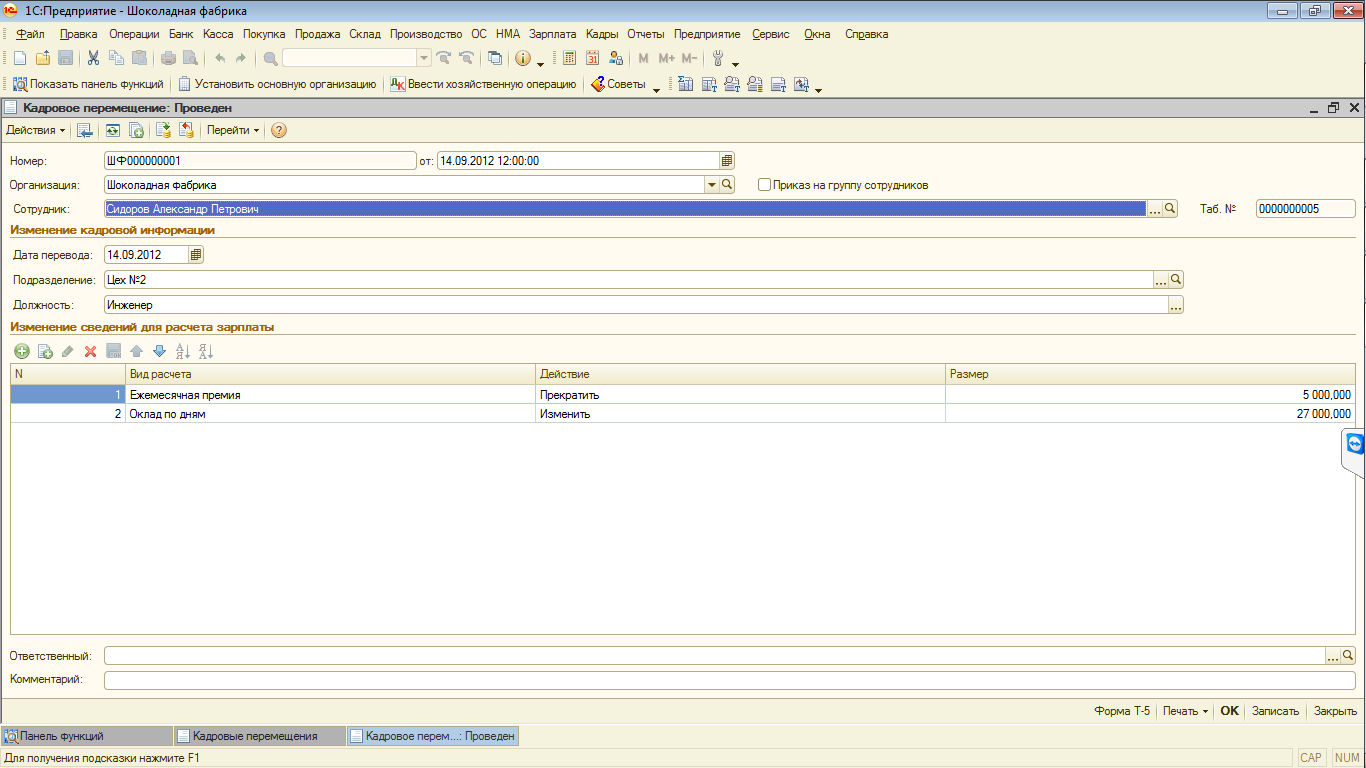Move row up with the up arrow icon
The height and width of the screenshot is (768, 1366).
tap(136, 351)
